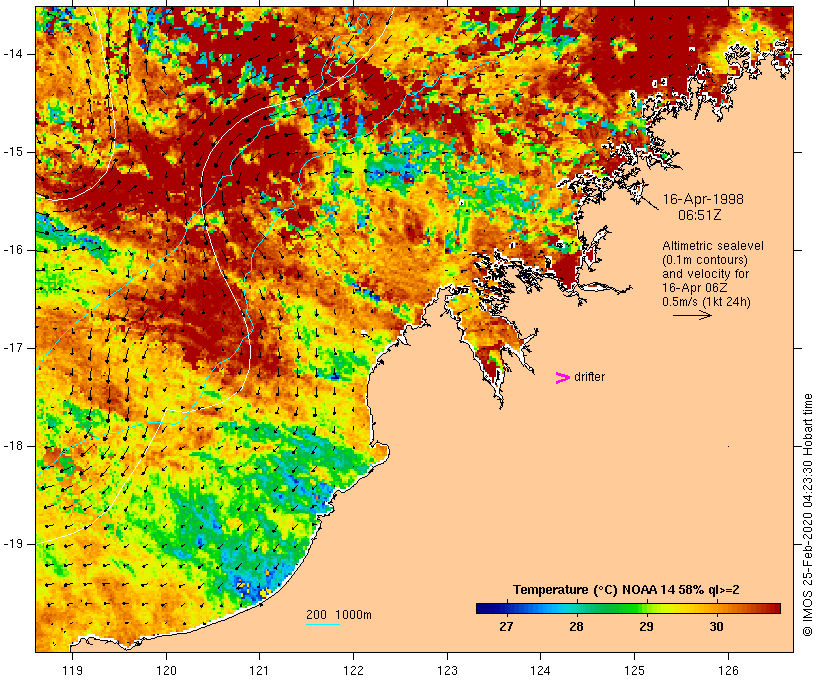Screen dimensions: 820x680
Task: Click the latitude label '-14'
Action: [x=13, y=54]
